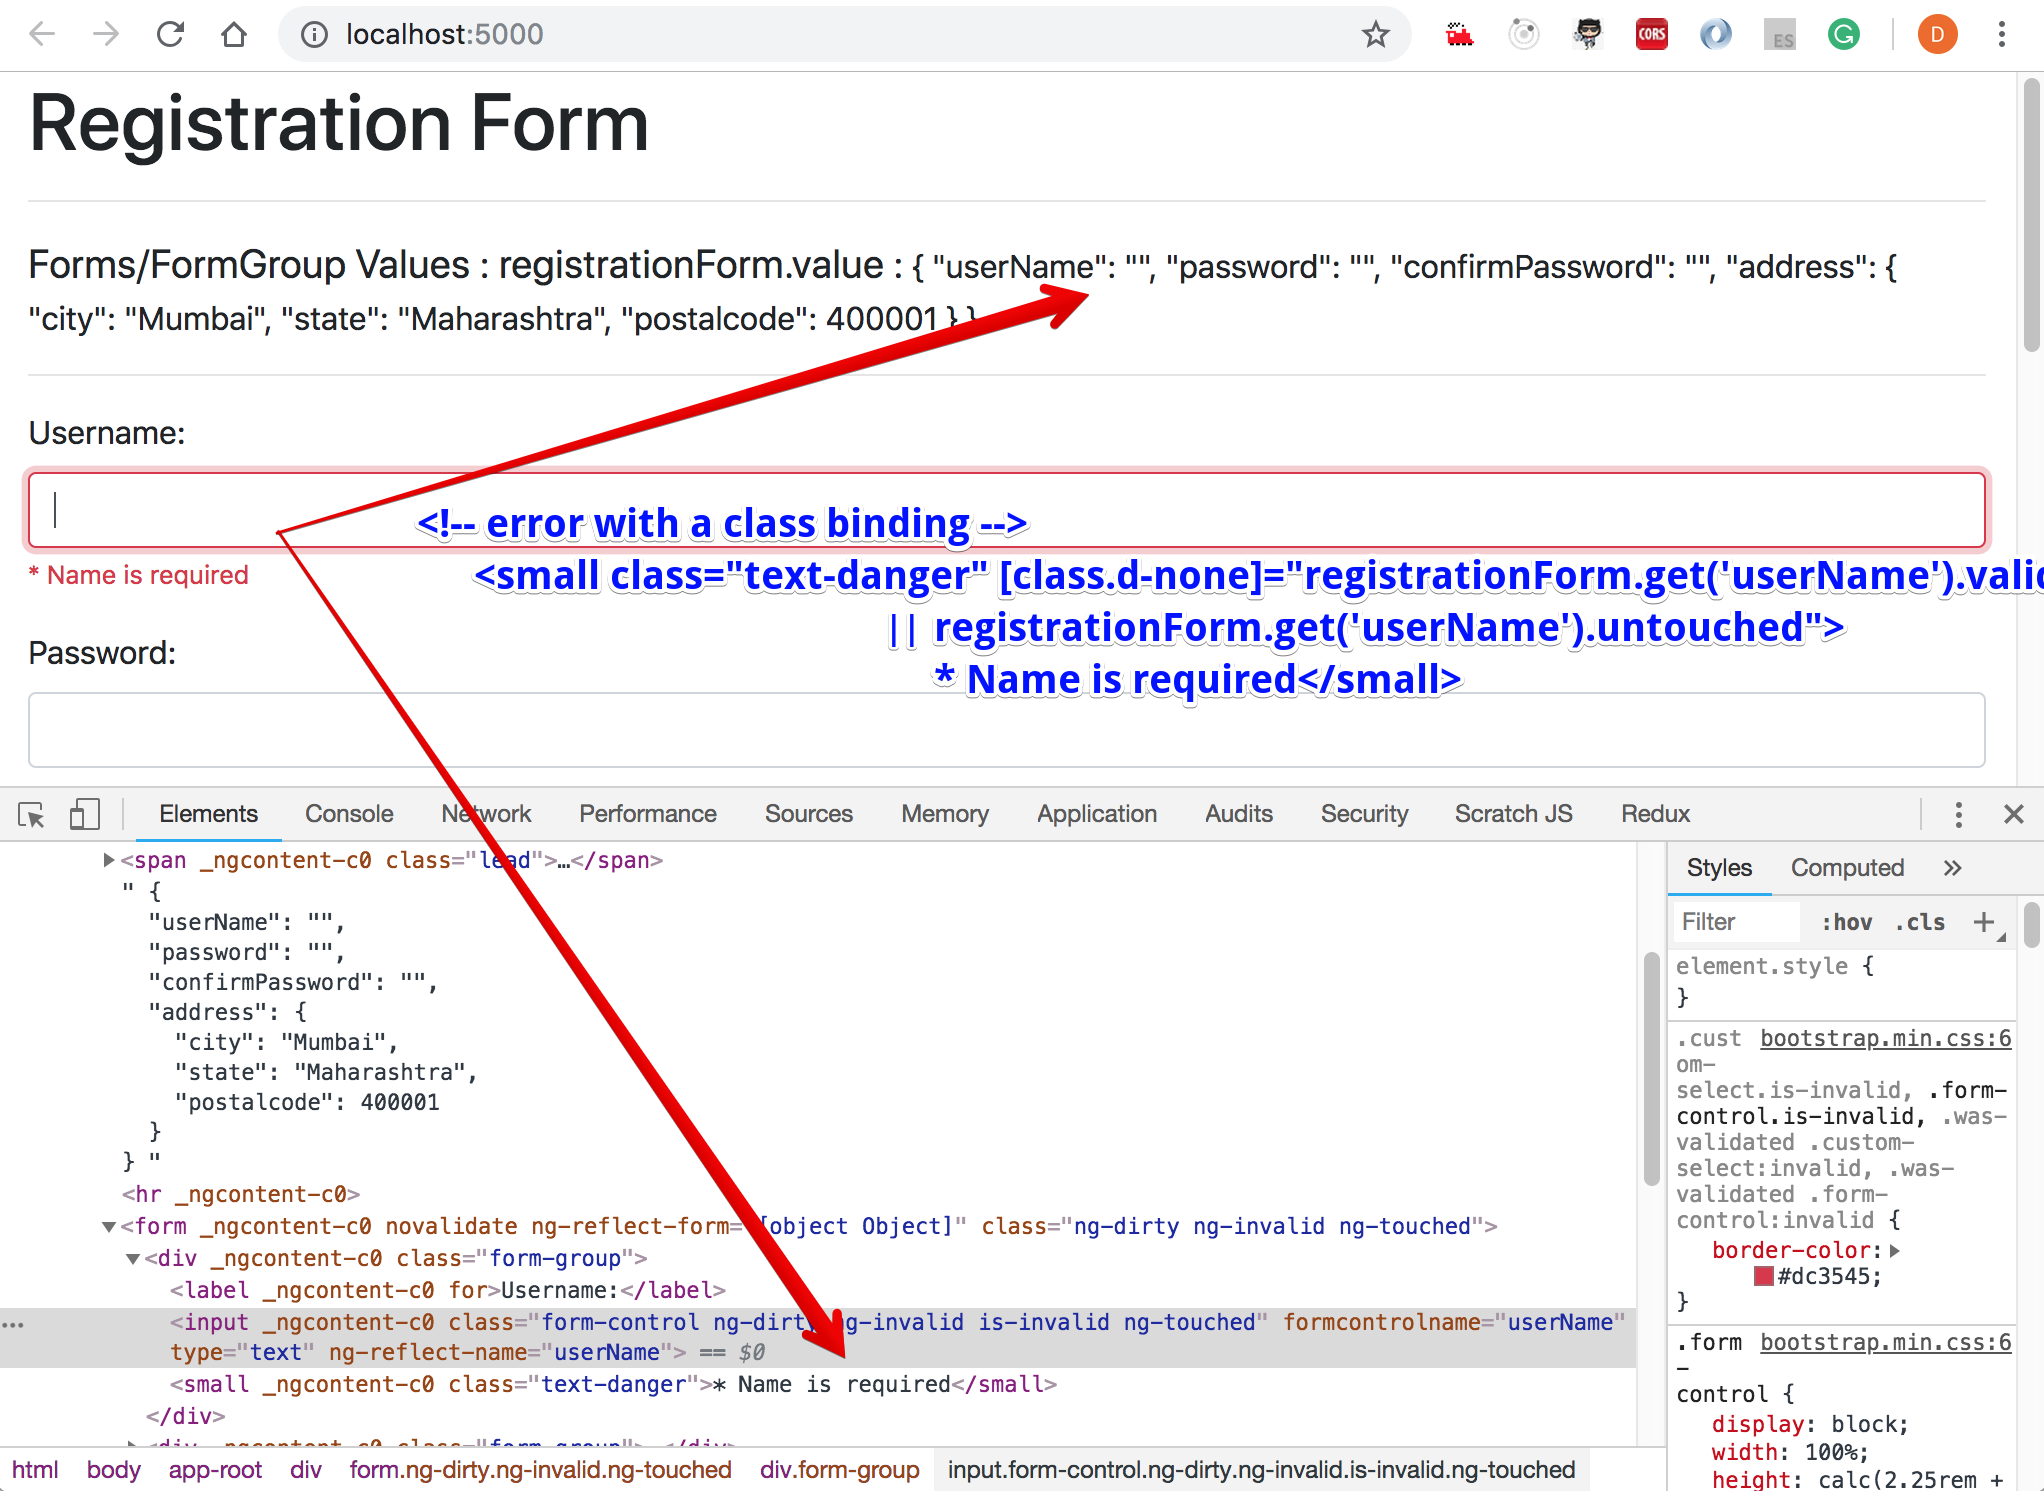Open bootstrap.min.css:6 source link

pyautogui.click(x=1885, y=1038)
